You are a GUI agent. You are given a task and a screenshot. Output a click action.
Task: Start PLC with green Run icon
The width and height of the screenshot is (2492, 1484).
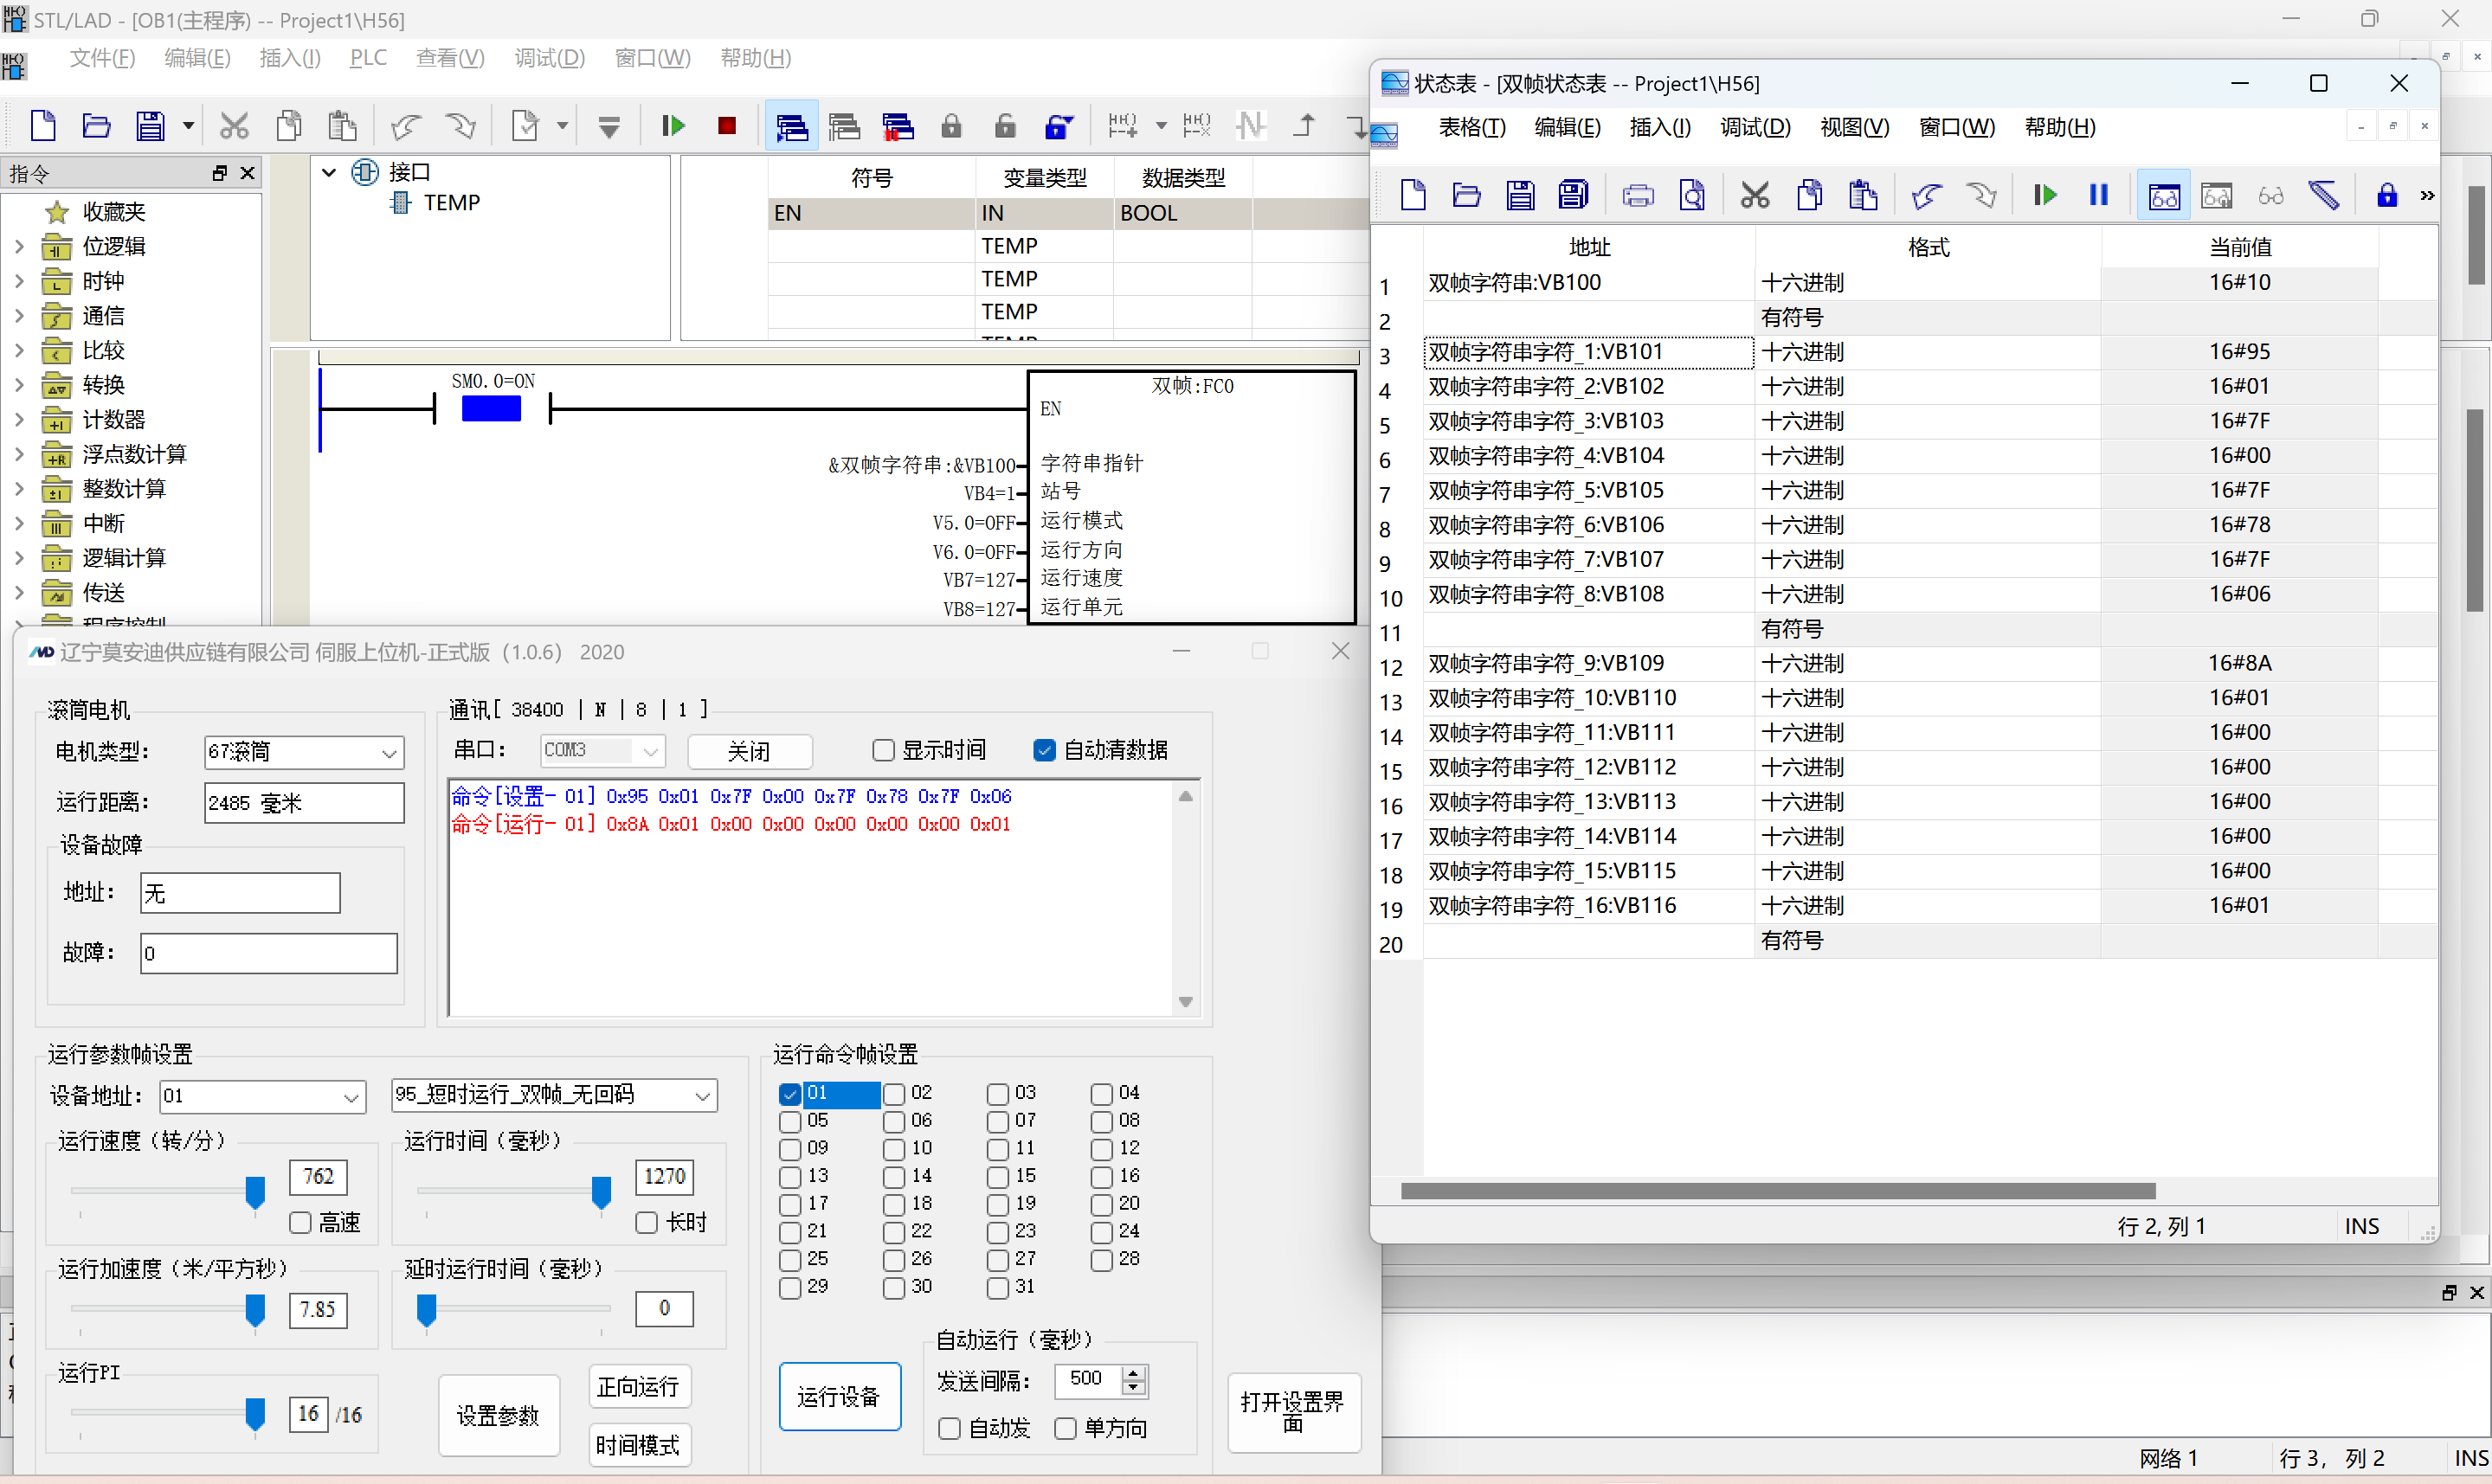tap(673, 126)
